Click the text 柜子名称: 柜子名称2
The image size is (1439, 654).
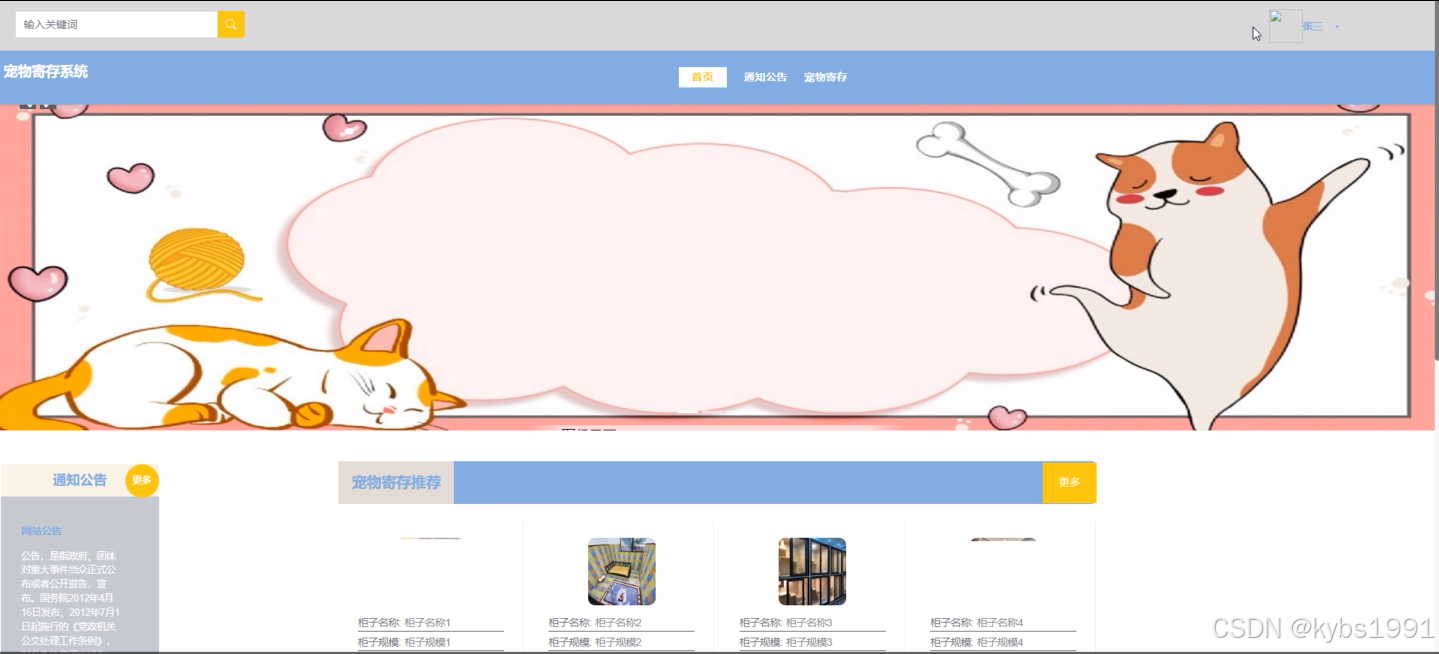pos(595,623)
